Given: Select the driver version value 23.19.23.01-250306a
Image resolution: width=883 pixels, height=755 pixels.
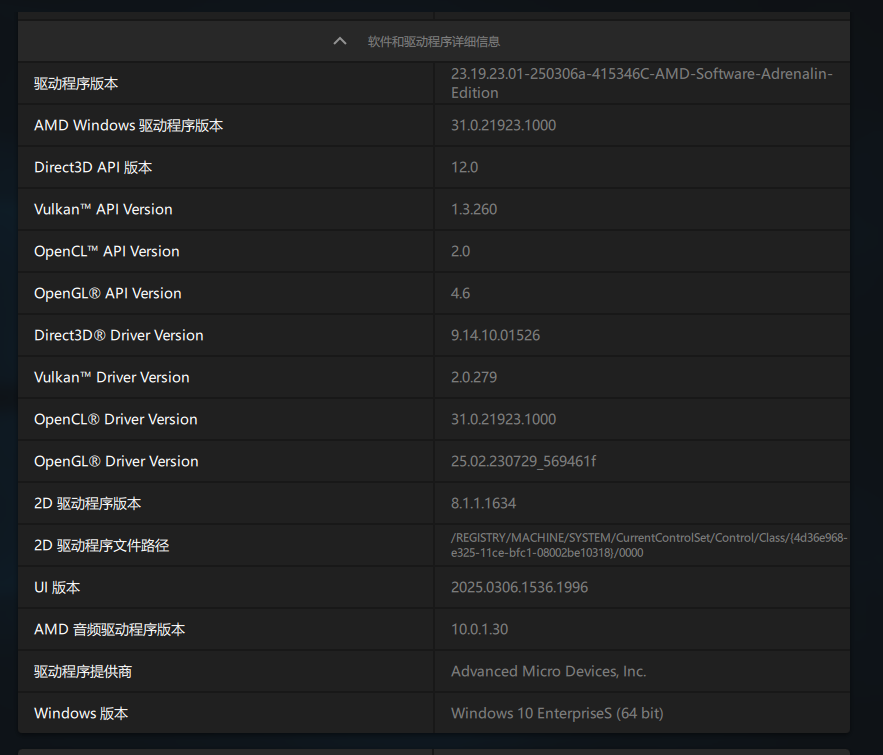Looking at the screenshot, I should pos(641,83).
